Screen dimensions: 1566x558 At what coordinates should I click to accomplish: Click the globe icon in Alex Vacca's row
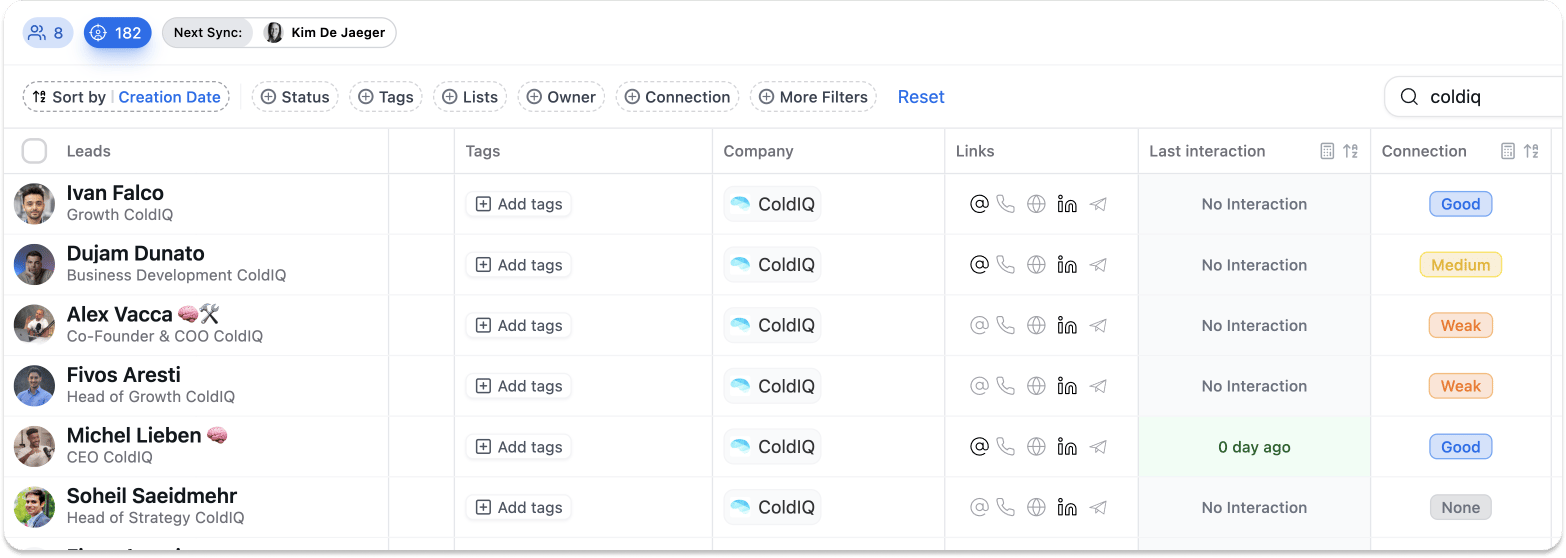(x=1037, y=325)
